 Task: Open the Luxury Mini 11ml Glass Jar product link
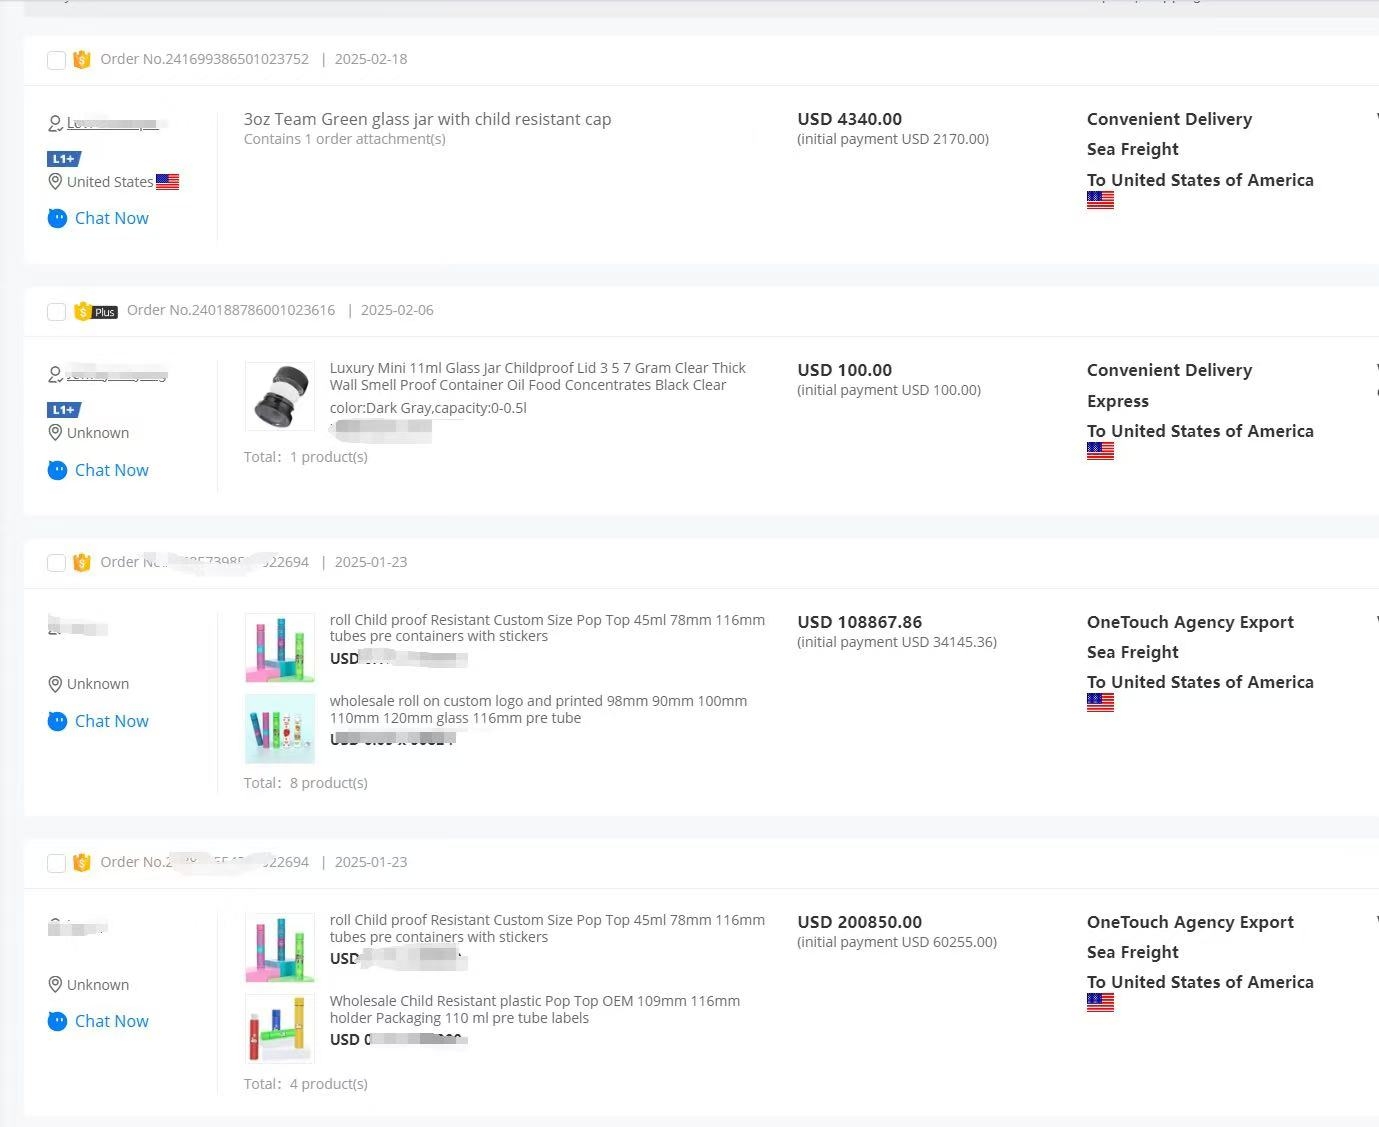[537, 376]
